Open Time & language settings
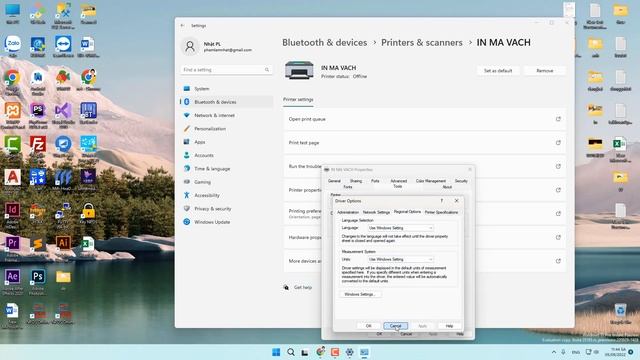This screenshot has width=640, height=360. 227,169
